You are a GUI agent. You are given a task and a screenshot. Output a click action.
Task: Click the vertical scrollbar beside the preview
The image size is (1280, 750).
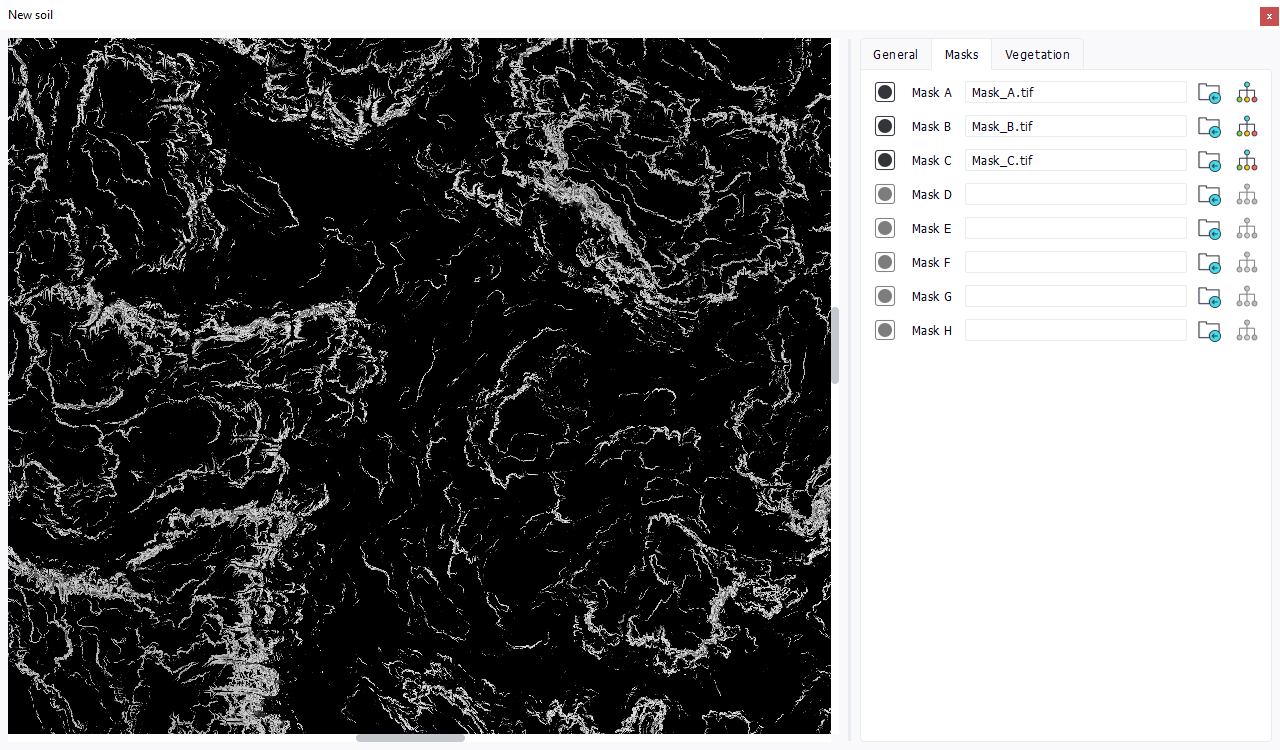click(x=836, y=345)
